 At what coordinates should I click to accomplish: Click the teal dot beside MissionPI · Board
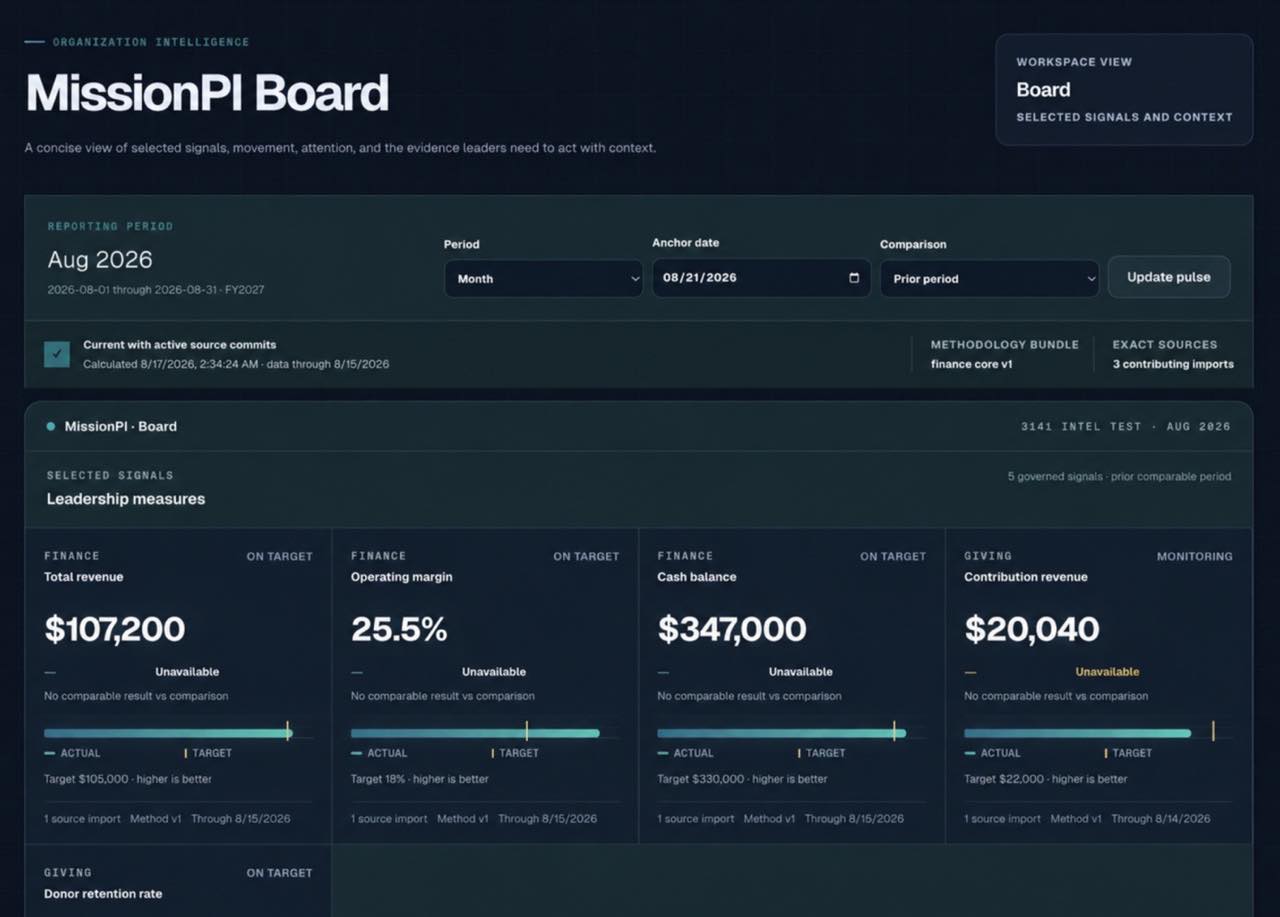pos(51,426)
